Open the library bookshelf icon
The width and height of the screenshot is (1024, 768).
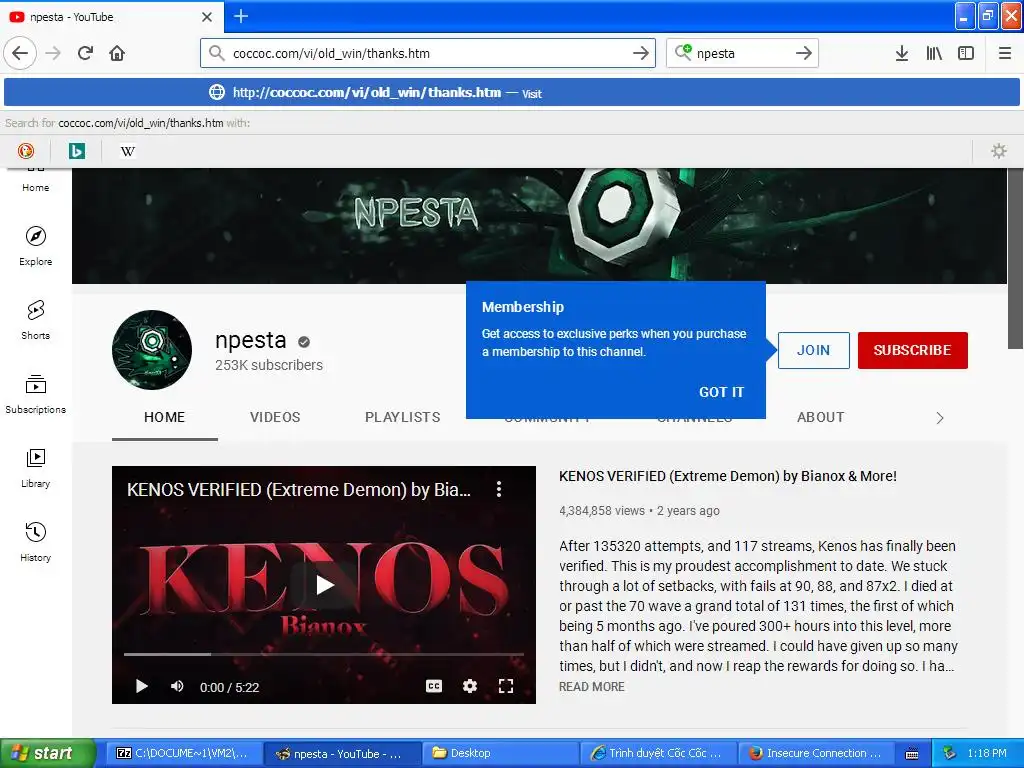(x=934, y=53)
